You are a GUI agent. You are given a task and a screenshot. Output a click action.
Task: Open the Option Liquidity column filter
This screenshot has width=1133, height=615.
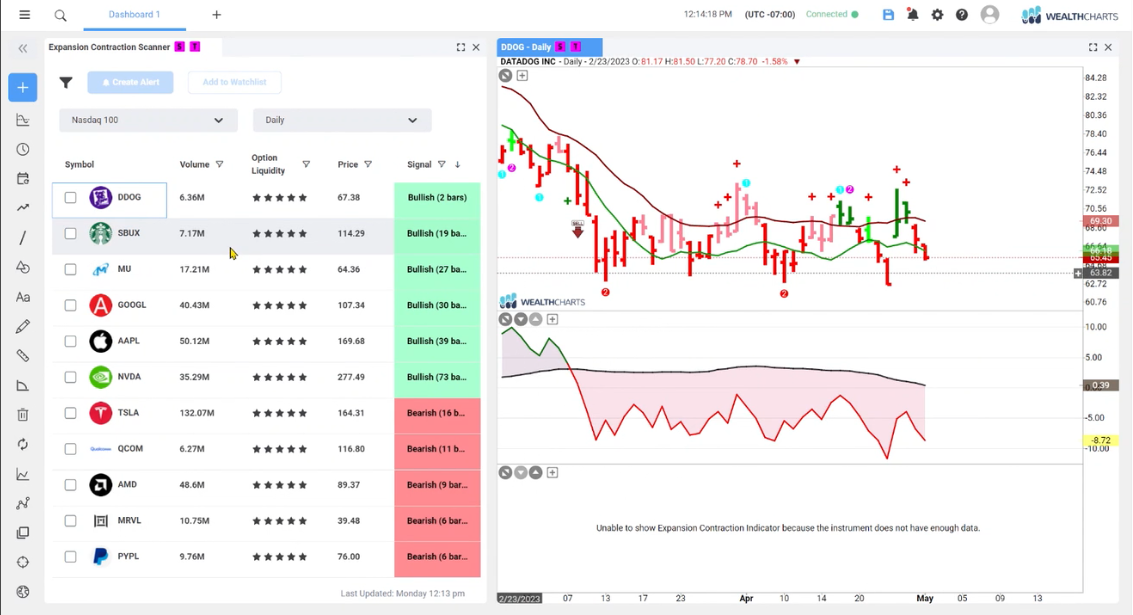coord(306,165)
